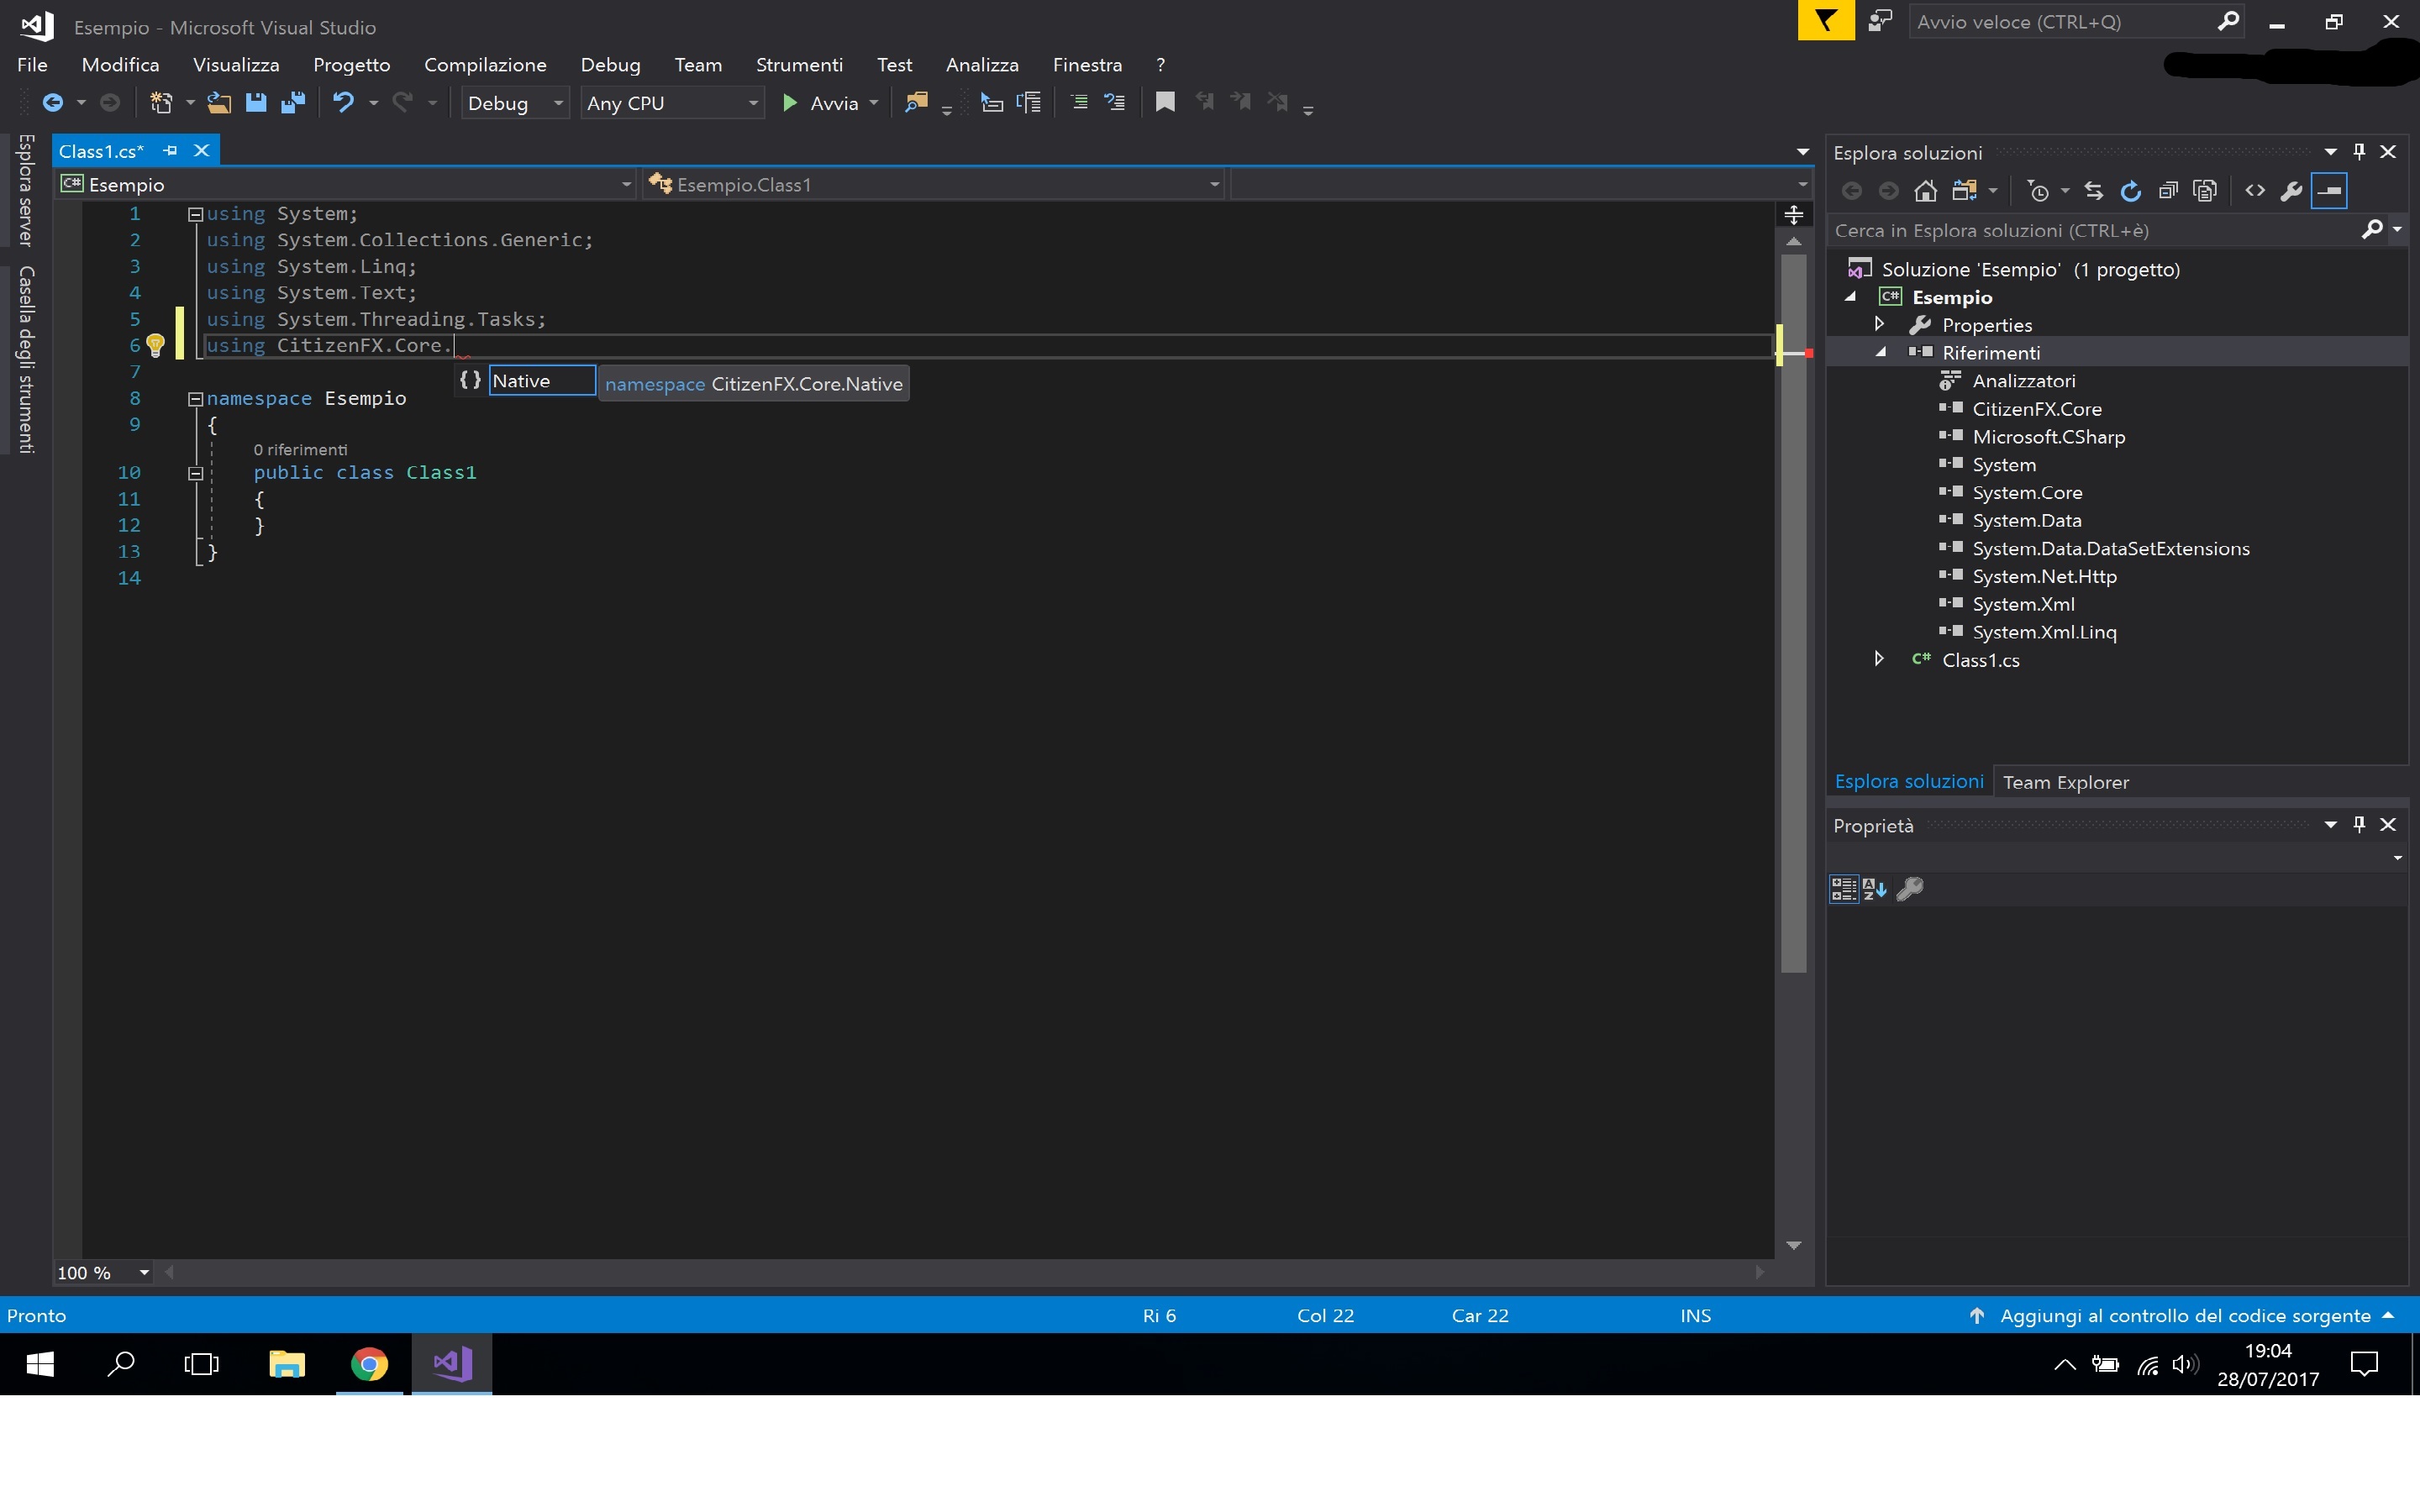
Task: Switch to the Team Explorer tab
Action: pos(2065,782)
